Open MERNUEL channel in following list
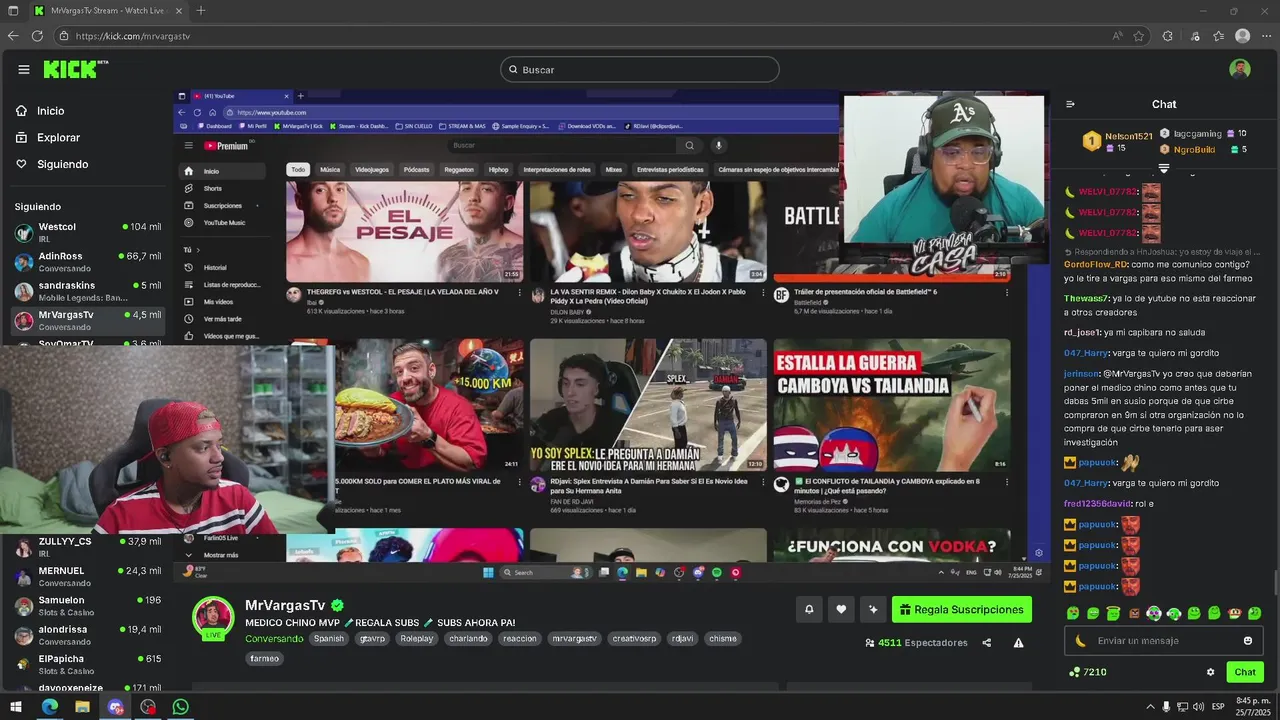 [x=88, y=576]
